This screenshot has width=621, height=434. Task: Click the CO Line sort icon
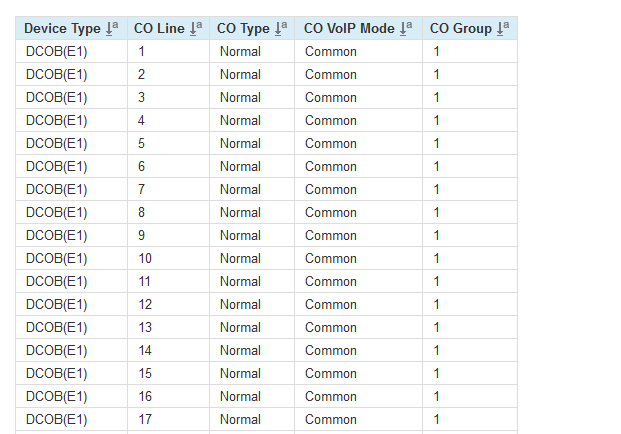pos(196,28)
